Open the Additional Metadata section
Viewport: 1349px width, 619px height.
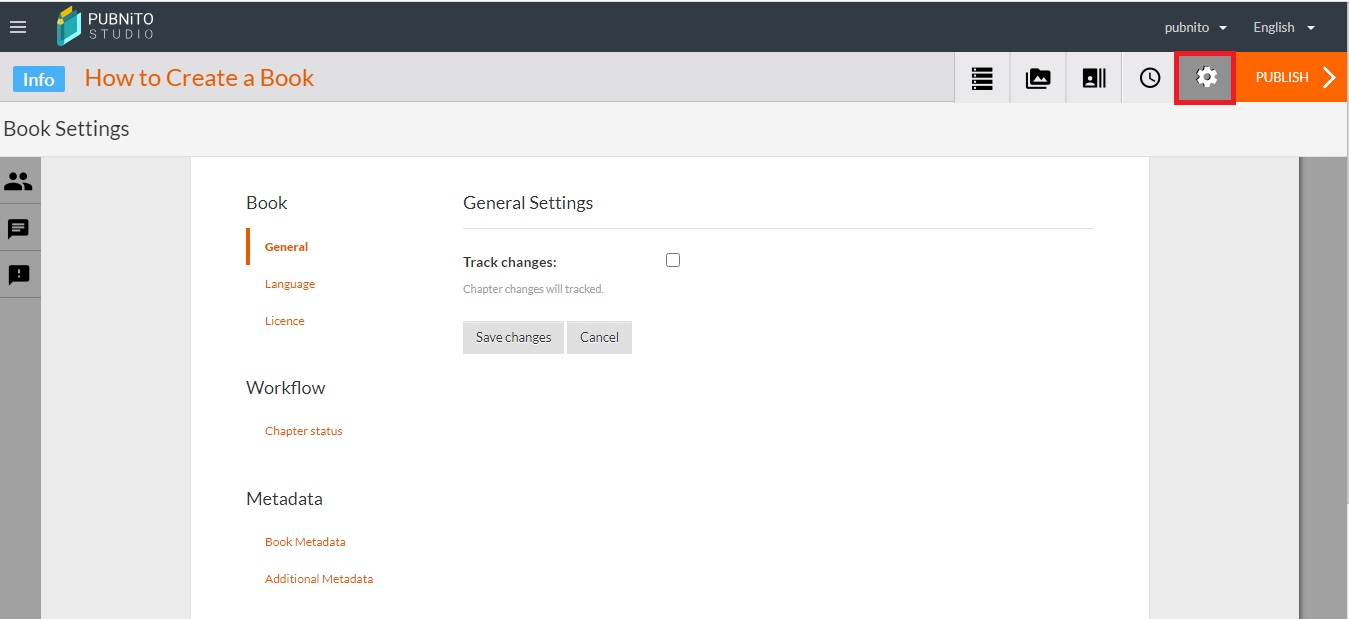pos(319,579)
